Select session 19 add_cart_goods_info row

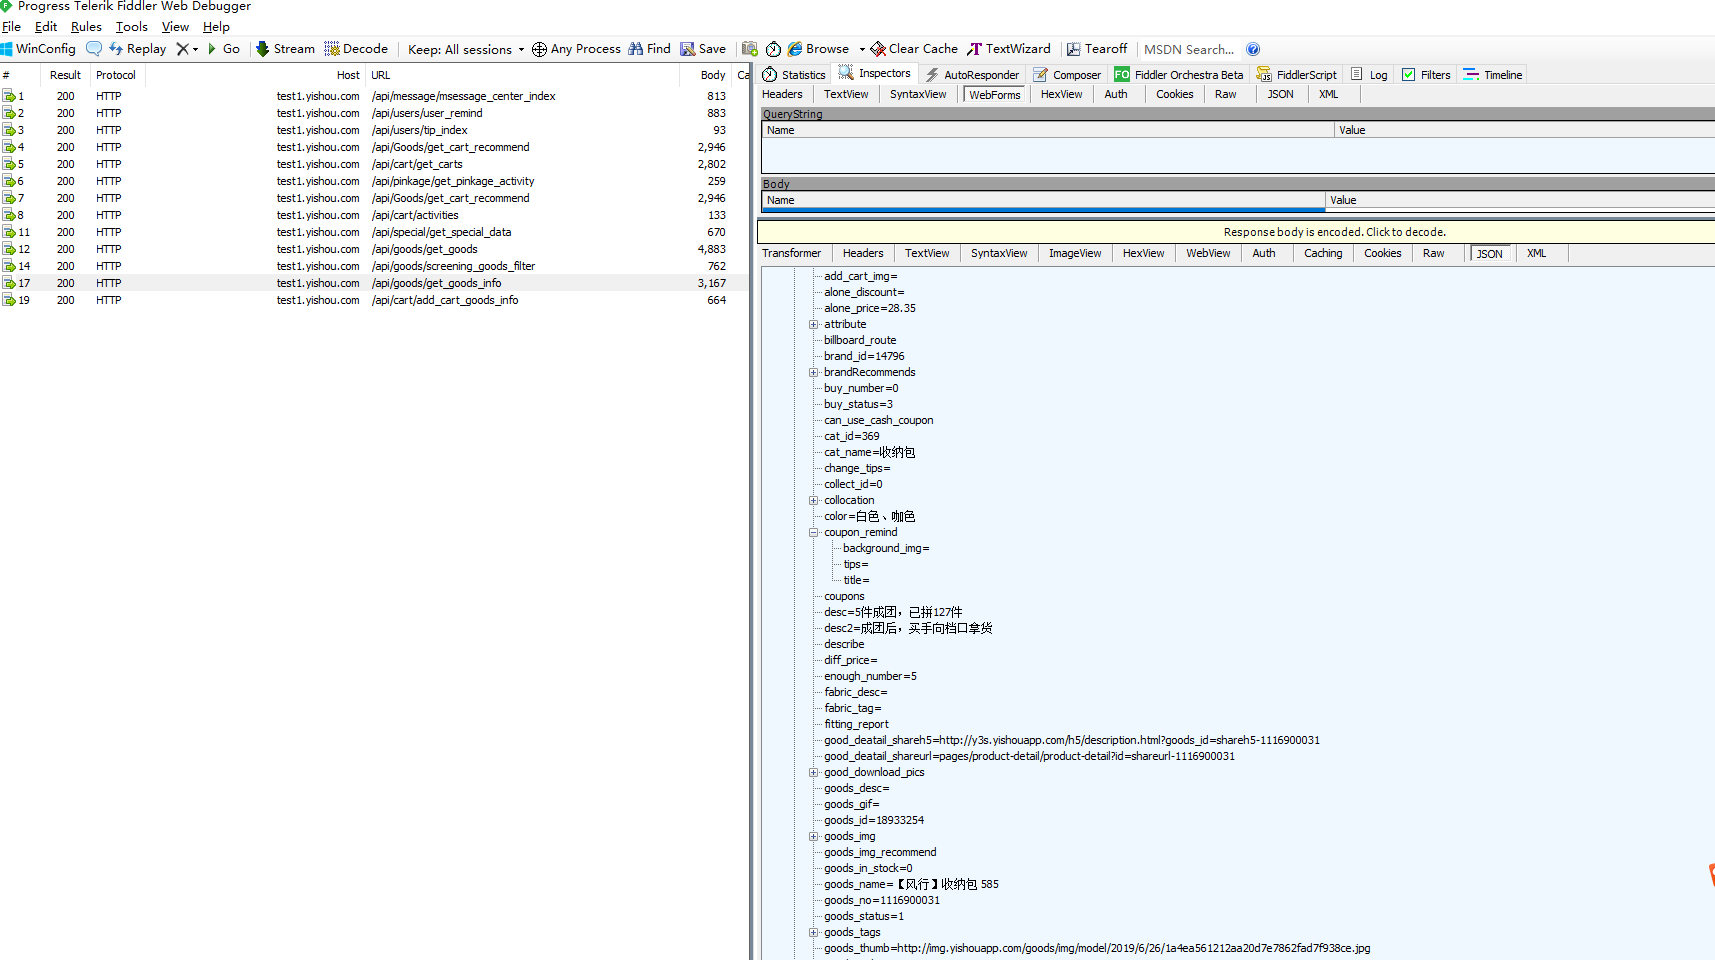(x=375, y=301)
